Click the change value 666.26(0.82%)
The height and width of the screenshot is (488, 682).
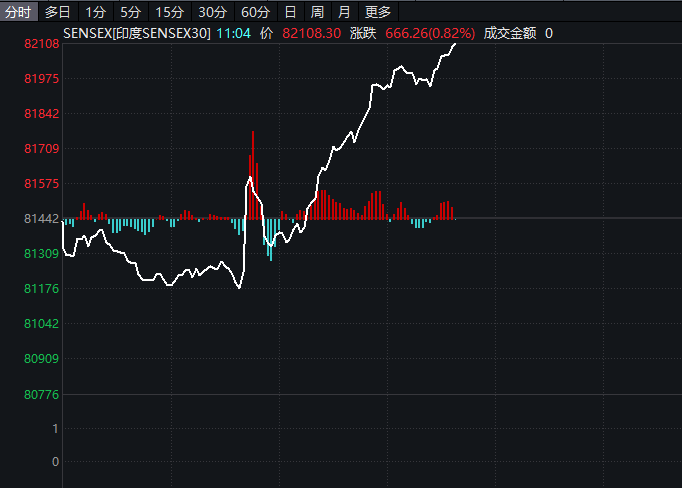429,33
